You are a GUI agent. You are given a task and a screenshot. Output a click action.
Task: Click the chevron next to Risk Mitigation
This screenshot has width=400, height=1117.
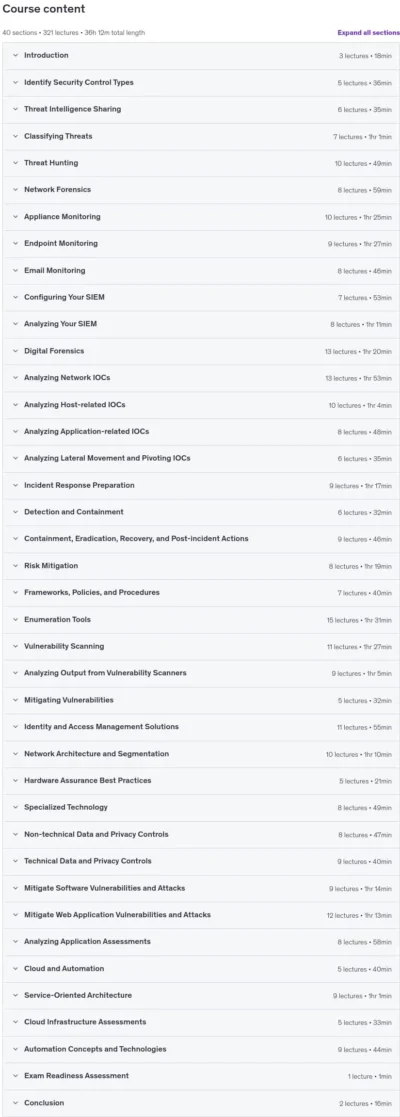(x=15, y=566)
